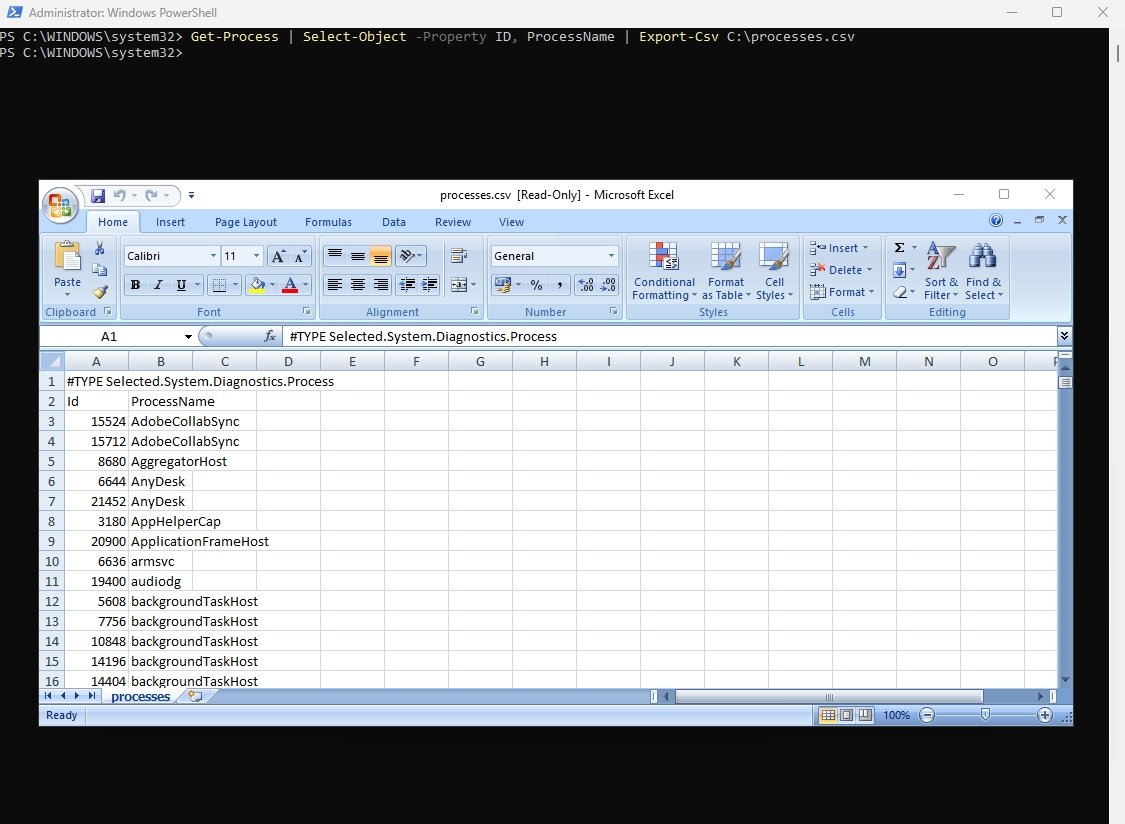Image resolution: width=1125 pixels, height=824 pixels.
Task: Click Delete cells button
Action: click(x=841, y=270)
